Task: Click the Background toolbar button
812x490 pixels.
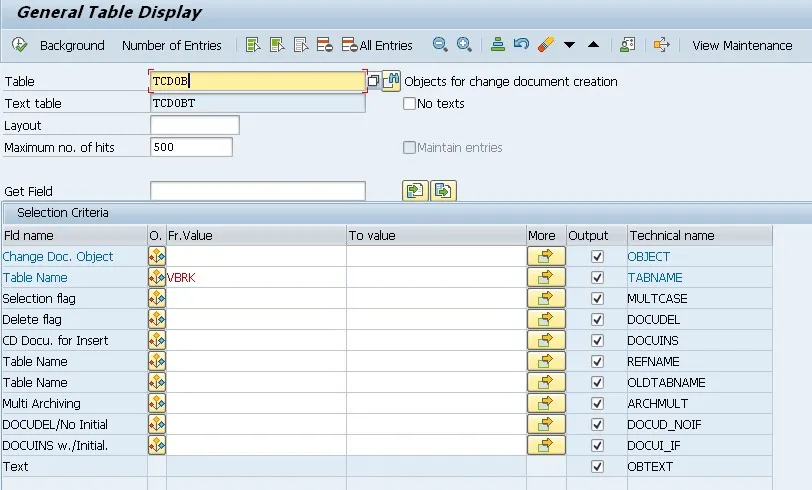Action: coord(72,46)
